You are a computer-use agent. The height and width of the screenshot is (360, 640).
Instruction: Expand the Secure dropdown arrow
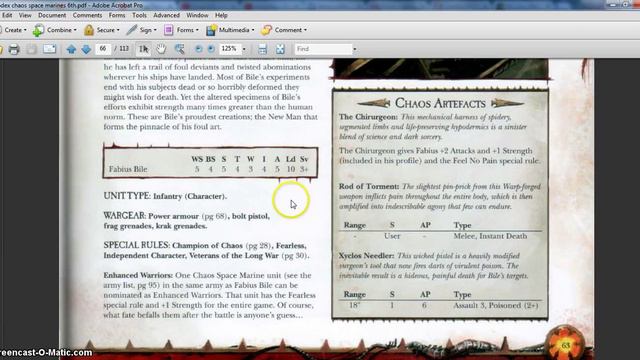tap(118, 30)
